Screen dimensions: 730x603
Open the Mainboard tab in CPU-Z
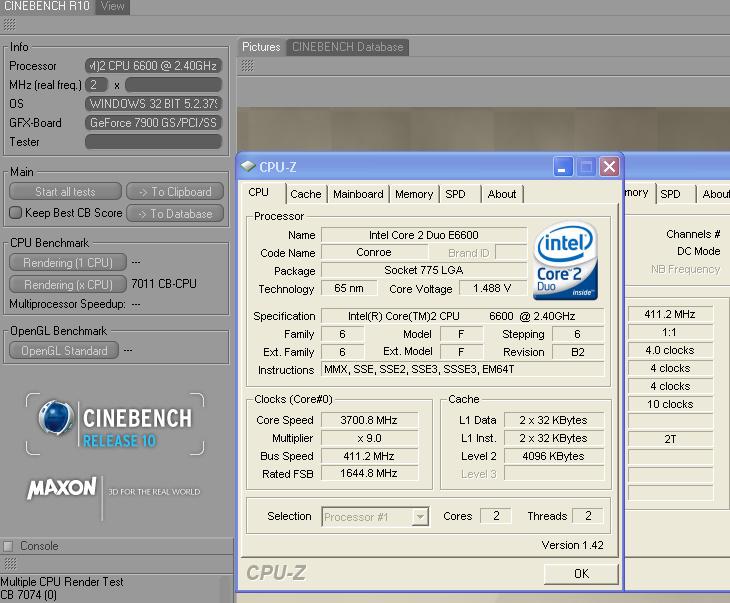[358, 194]
